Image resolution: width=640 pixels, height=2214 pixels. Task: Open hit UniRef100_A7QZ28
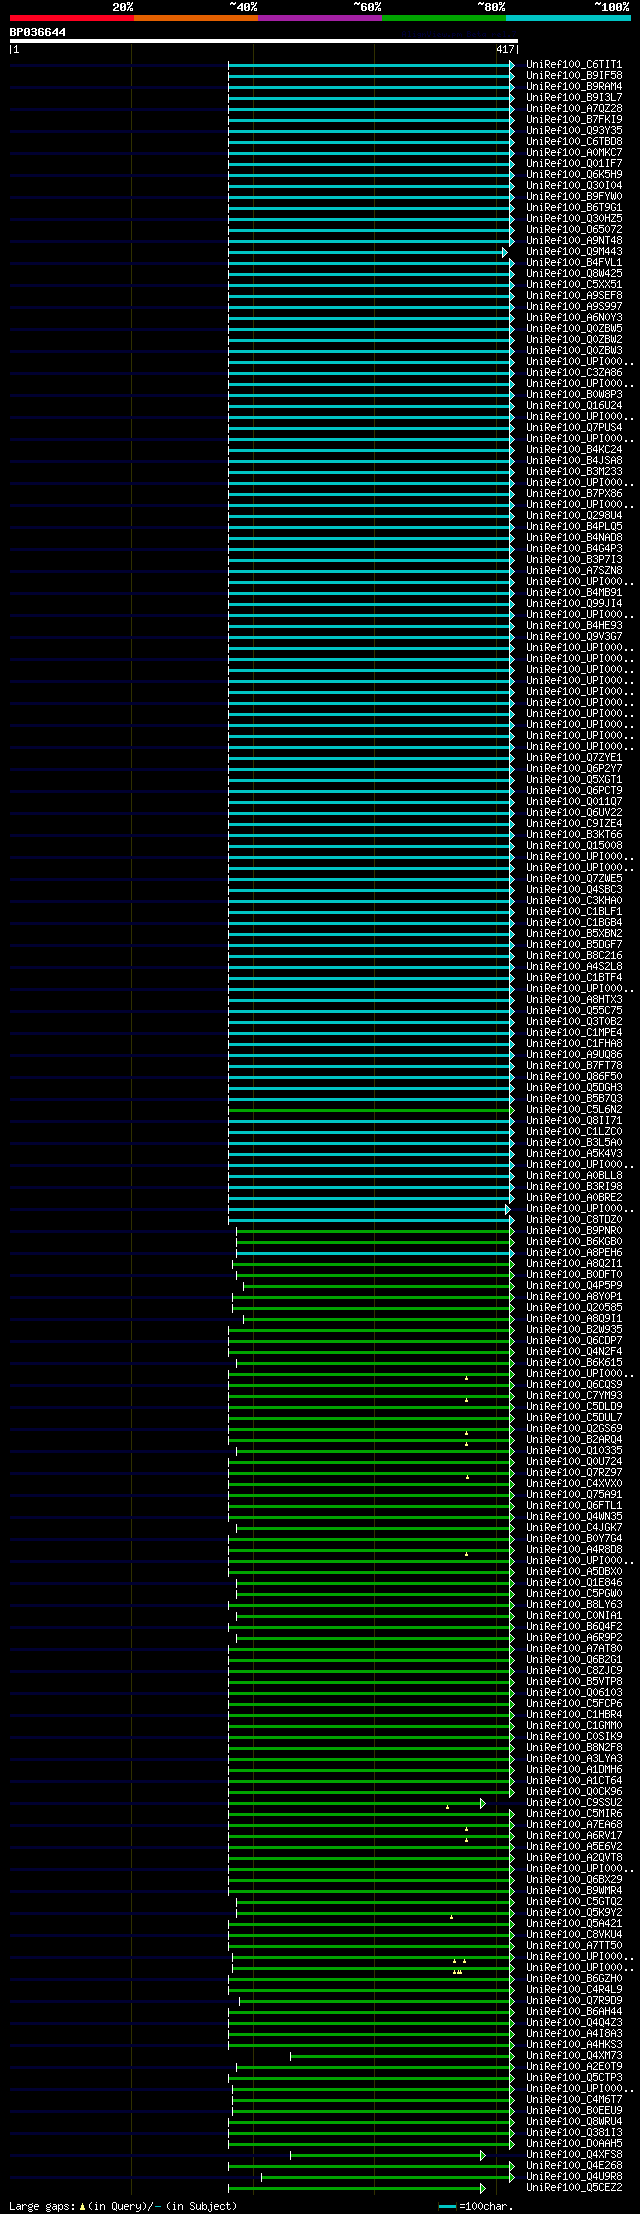[574, 108]
